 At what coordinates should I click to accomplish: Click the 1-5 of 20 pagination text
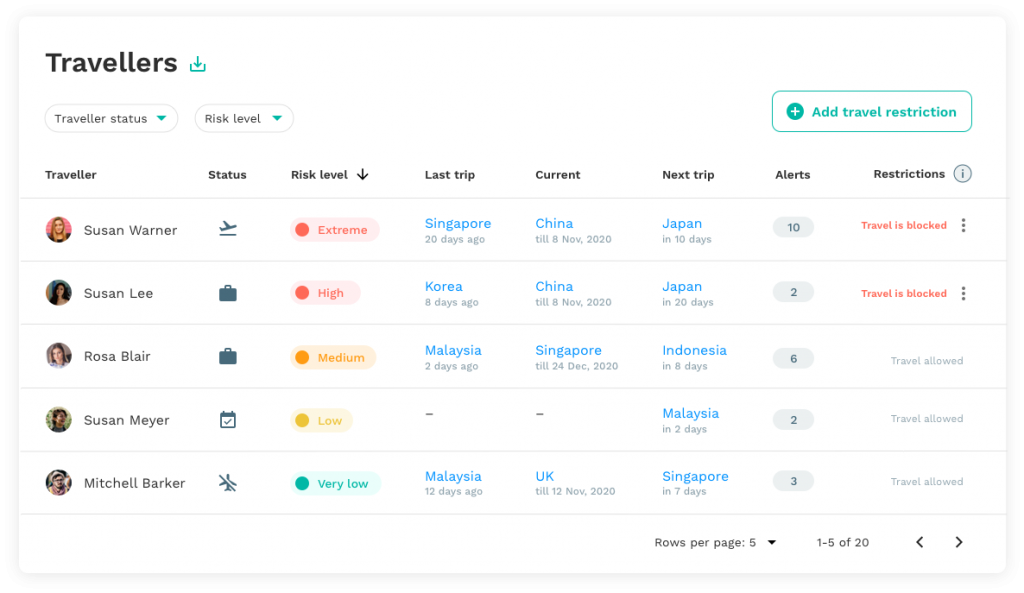[842, 543]
